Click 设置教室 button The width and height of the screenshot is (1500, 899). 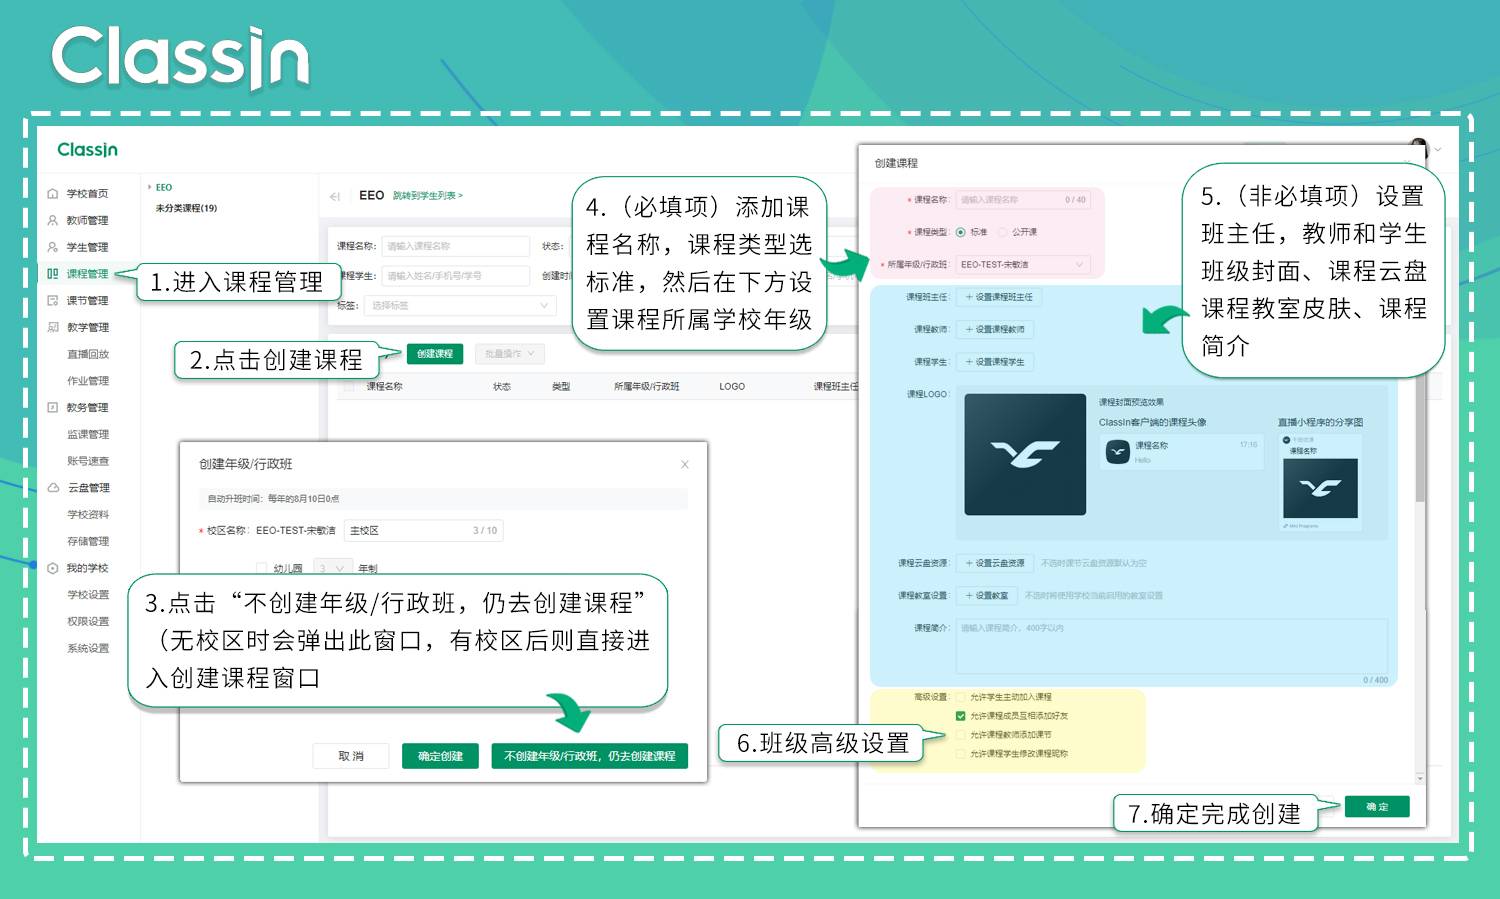click(x=988, y=595)
